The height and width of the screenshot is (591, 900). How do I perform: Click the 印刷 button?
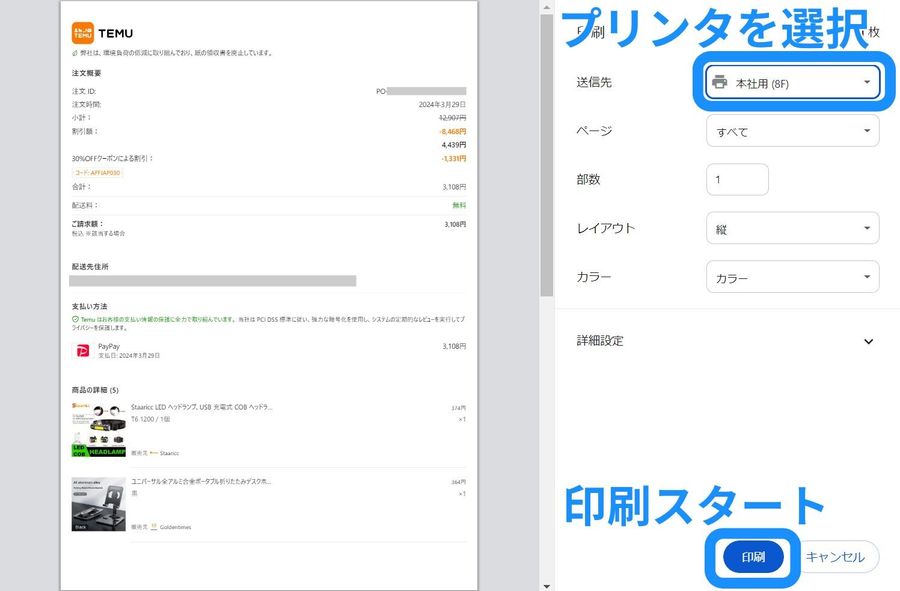click(x=753, y=557)
